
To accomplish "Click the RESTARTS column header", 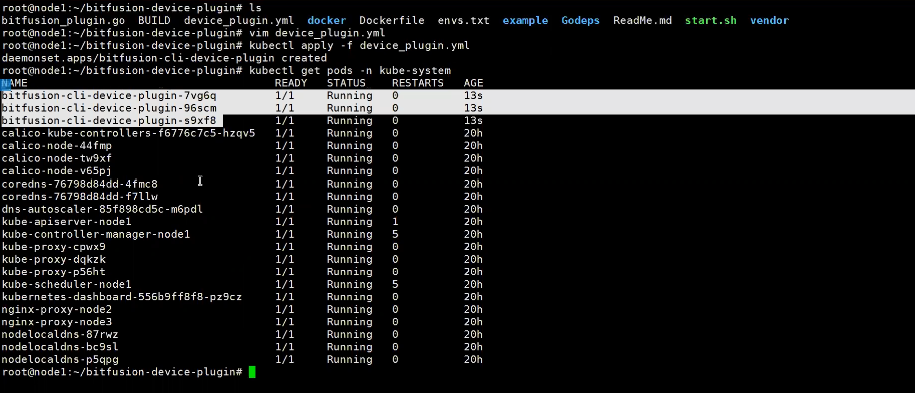I will click(x=418, y=83).
